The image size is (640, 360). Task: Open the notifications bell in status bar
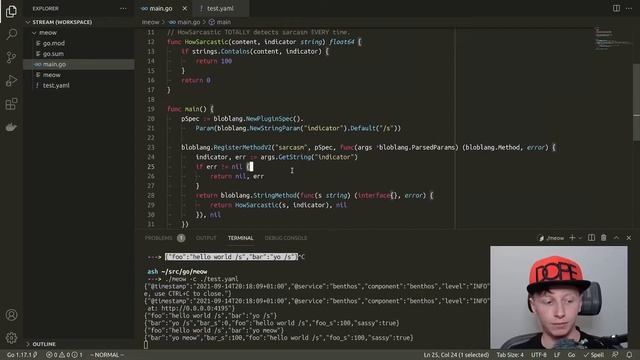[629, 355]
